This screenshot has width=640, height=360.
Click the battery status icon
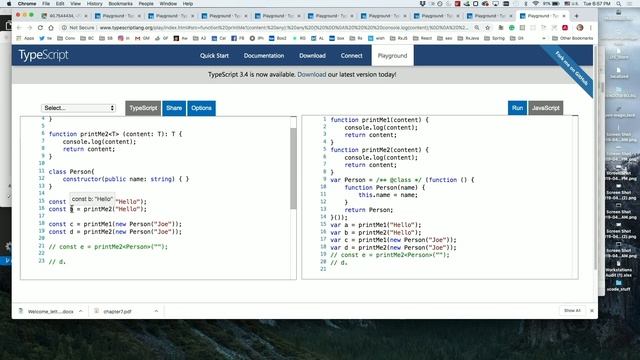coord(556,4)
